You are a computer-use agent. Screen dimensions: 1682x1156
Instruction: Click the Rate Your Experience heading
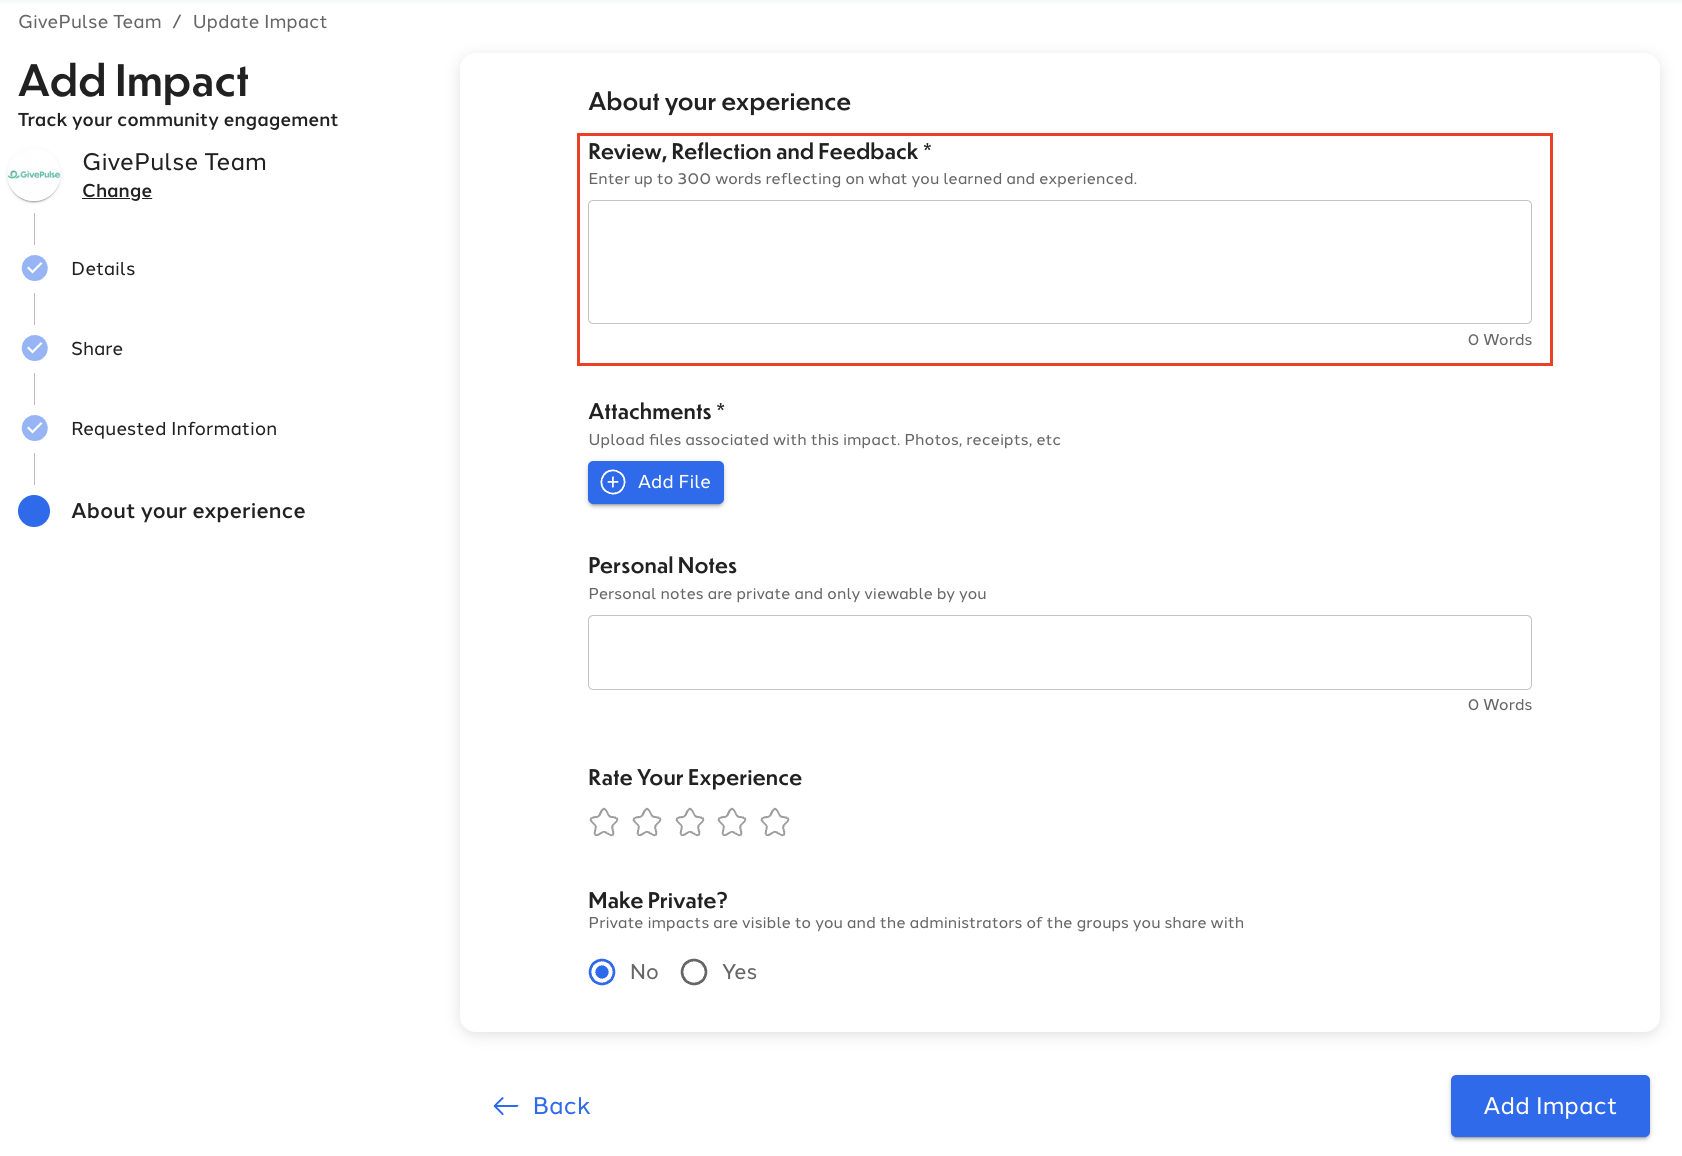tap(695, 778)
